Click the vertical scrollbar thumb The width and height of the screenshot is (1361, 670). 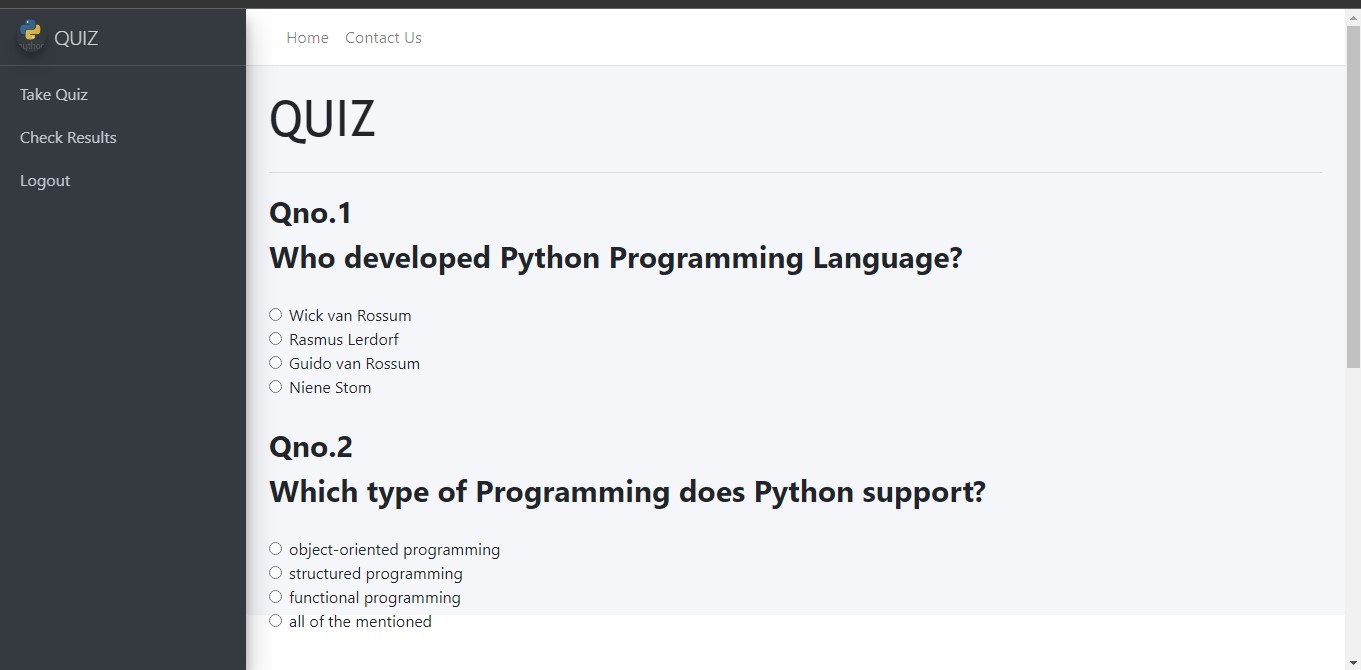click(x=1353, y=196)
